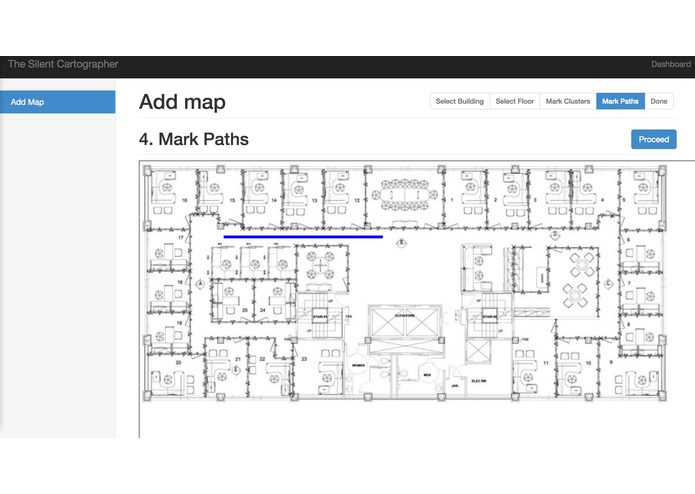The width and height of the screenshot is (695, 494).
Task: Click office number 1 on the map
Action: (452, 200)
